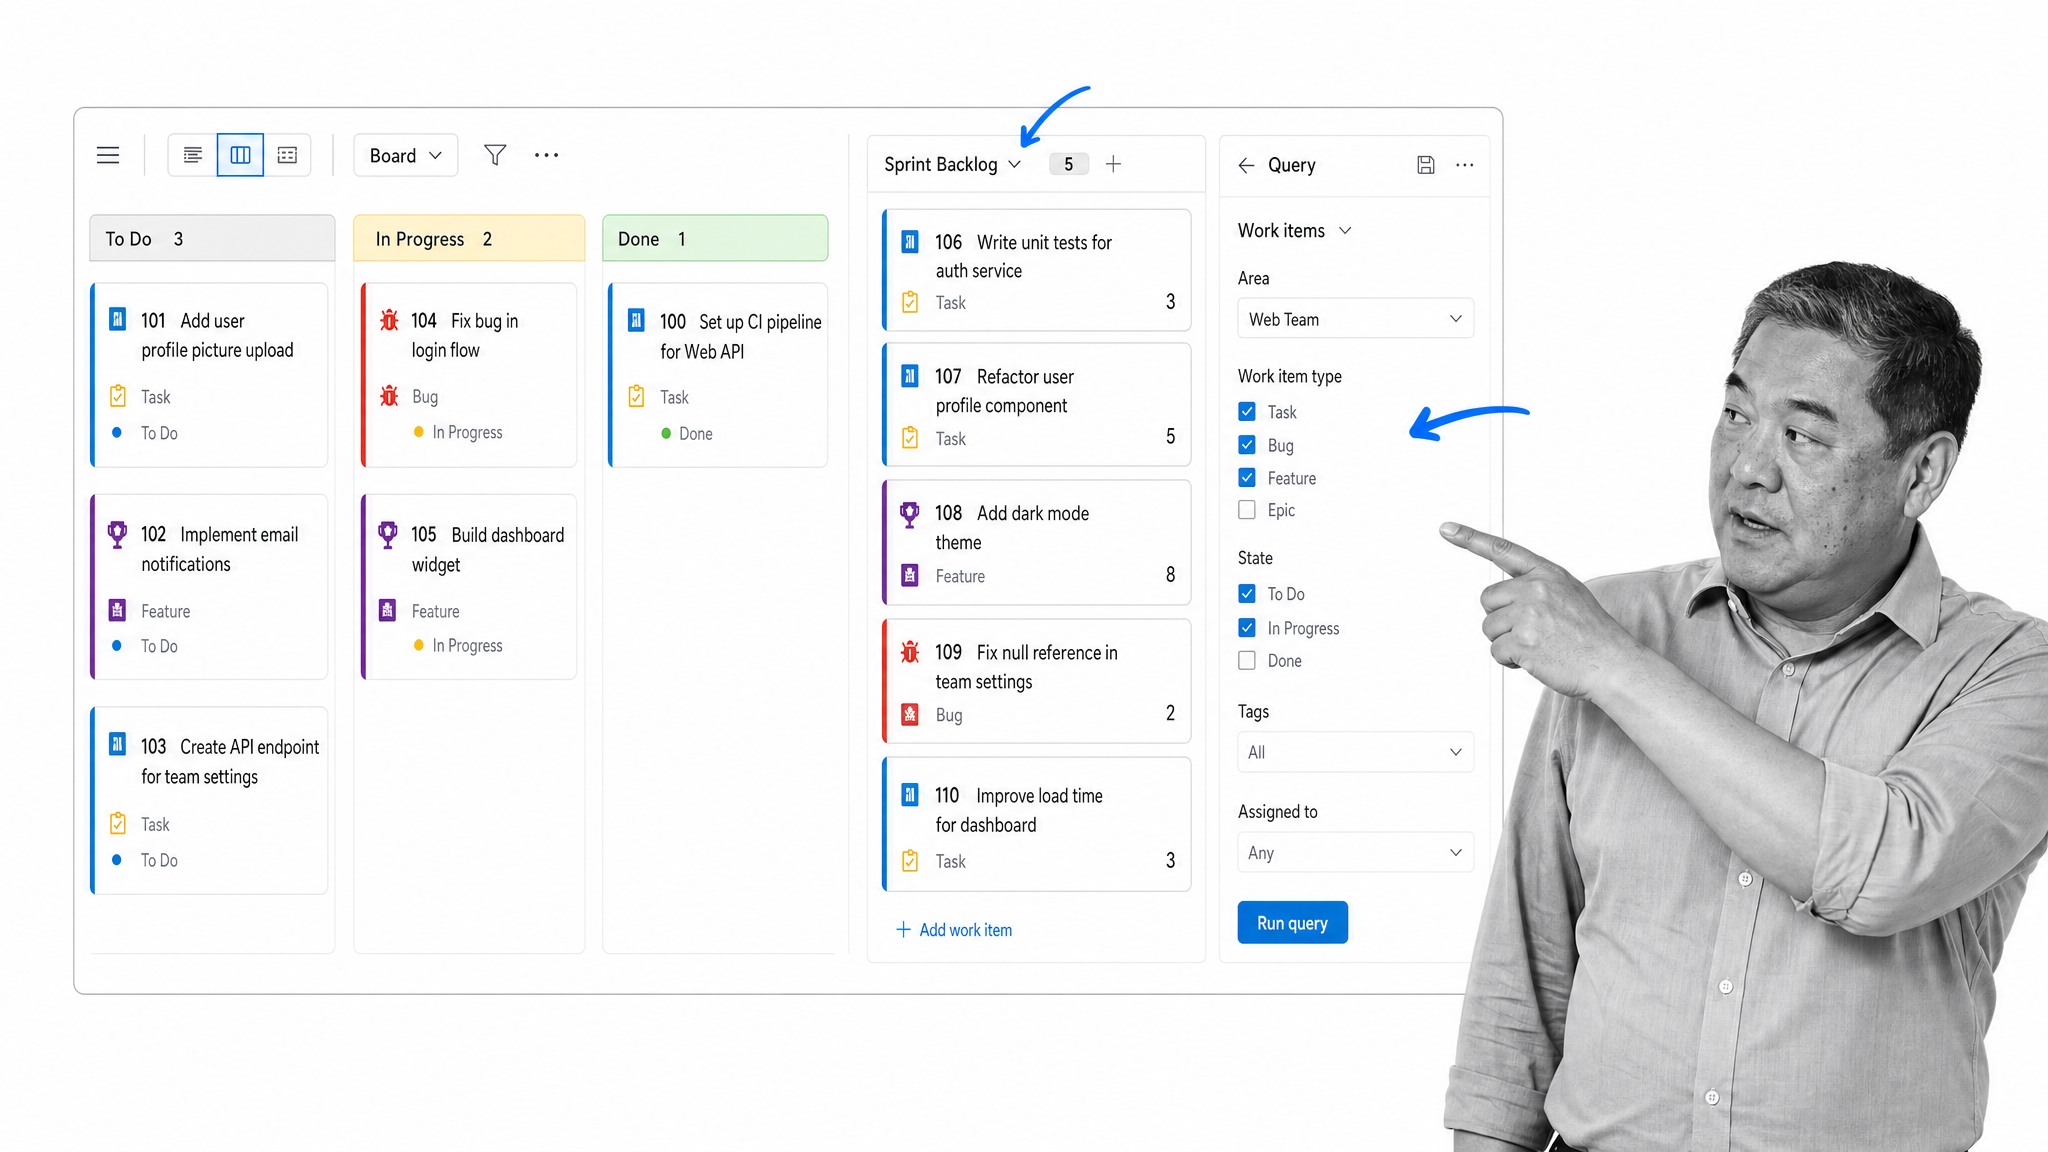Open Query panel more options
The height and width of the screenshot is (1152, 2048).
[1464, 165]
